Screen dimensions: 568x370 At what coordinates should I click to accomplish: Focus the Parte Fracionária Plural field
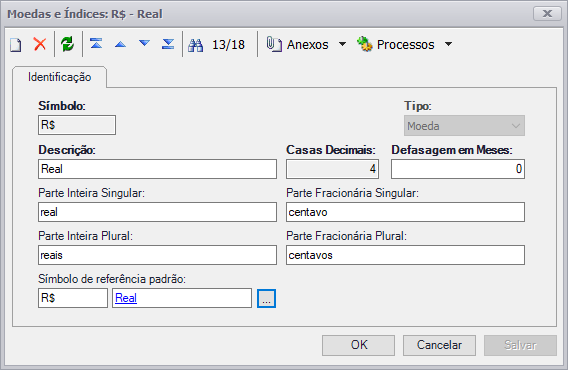[x=405, y=255]
